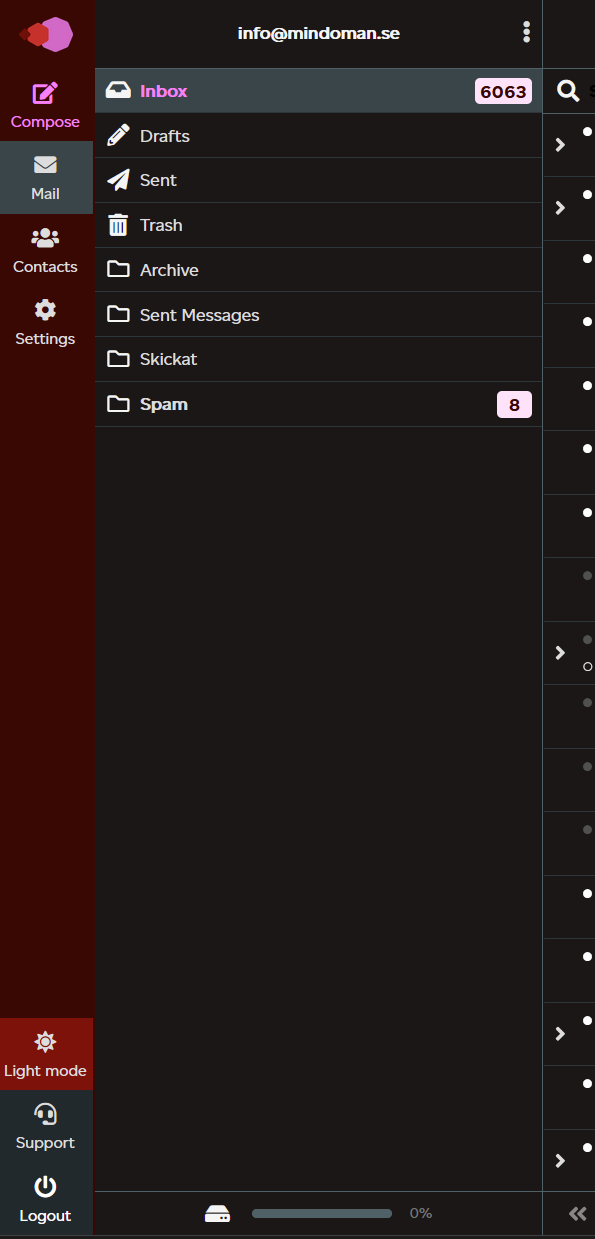Screen dimensions: 595x1239
Task: Open the three-dot options menu
Action: (527, 32)
